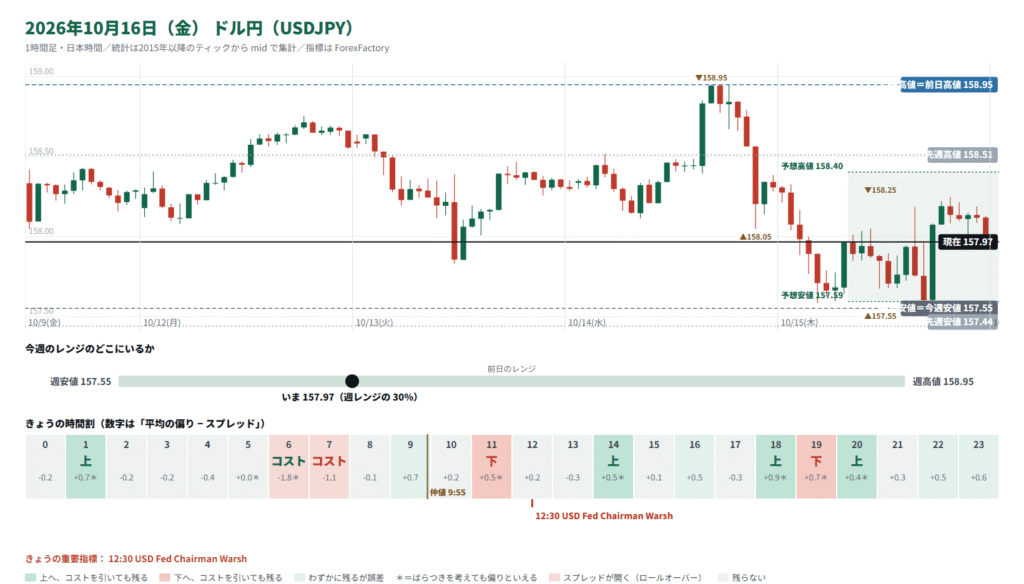1024x584 pixels.
Task: Click the 仲値 9:55 marker label
Action: pyautogui.click(x=447, y=493)
